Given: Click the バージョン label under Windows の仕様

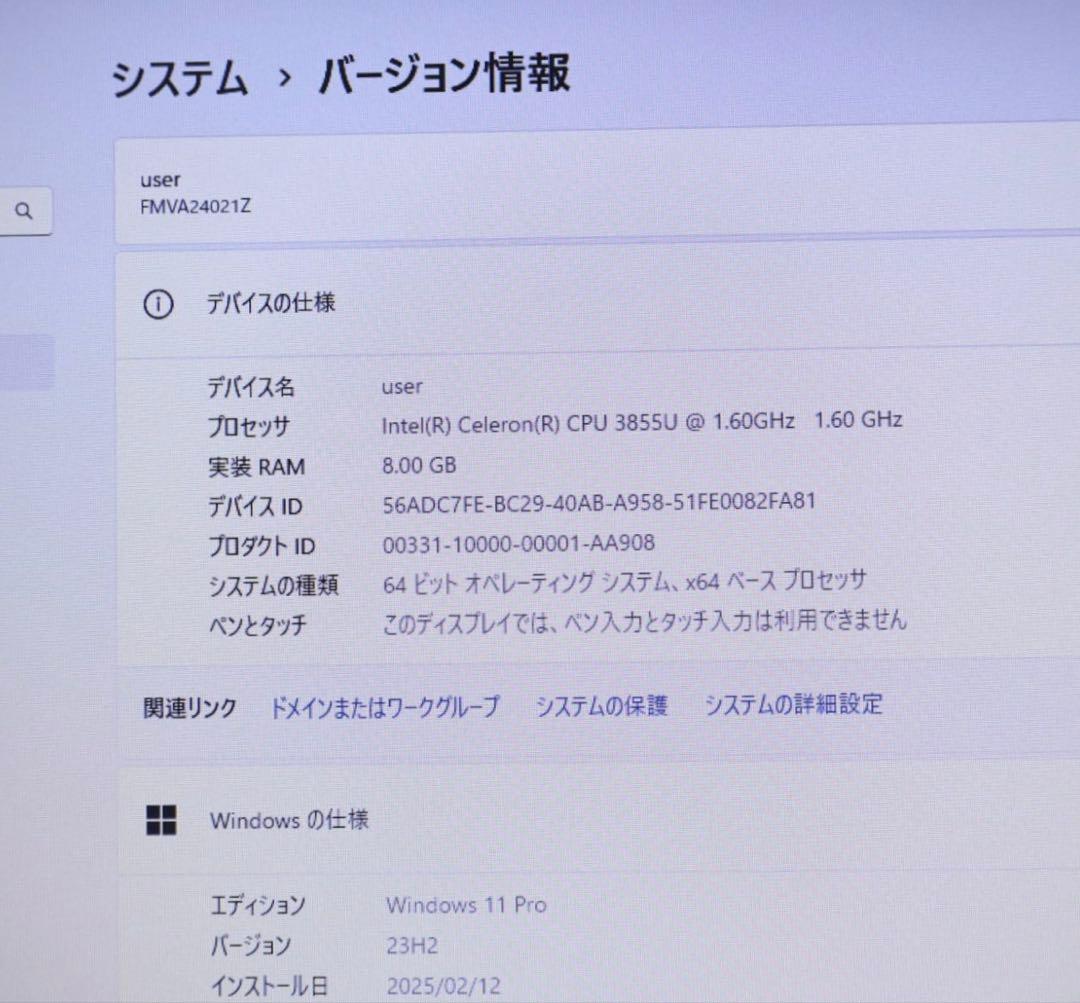Looking at the screenshot, I should pos(251,945).
